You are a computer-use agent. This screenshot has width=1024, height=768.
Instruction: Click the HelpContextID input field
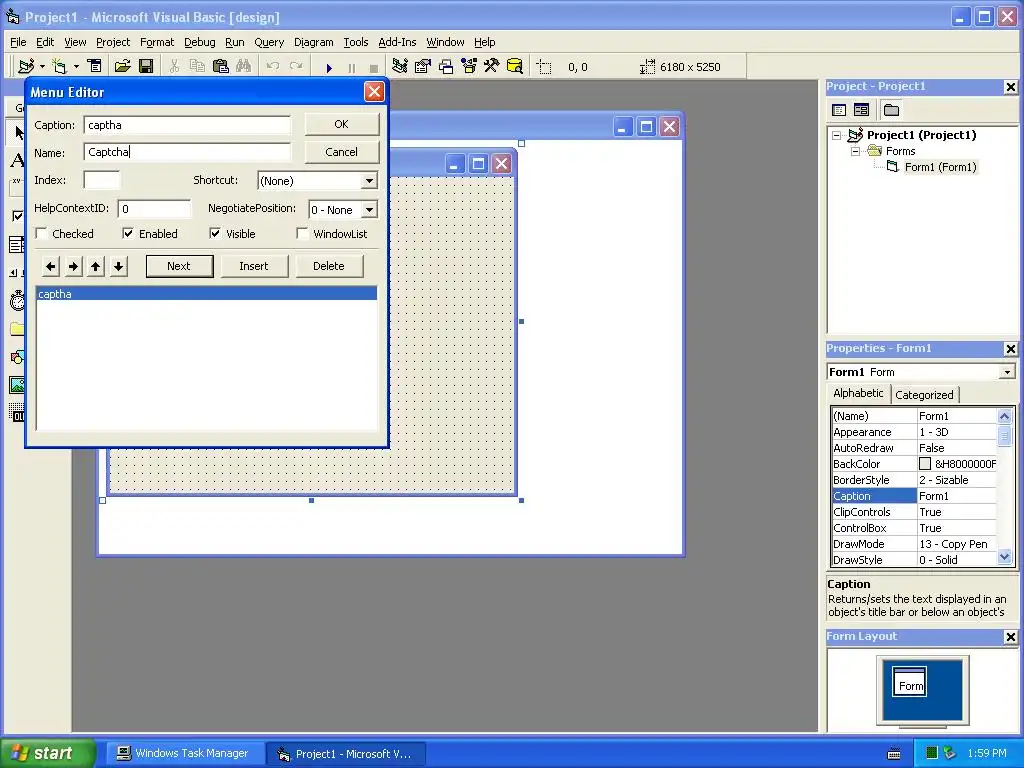[155, 209]
